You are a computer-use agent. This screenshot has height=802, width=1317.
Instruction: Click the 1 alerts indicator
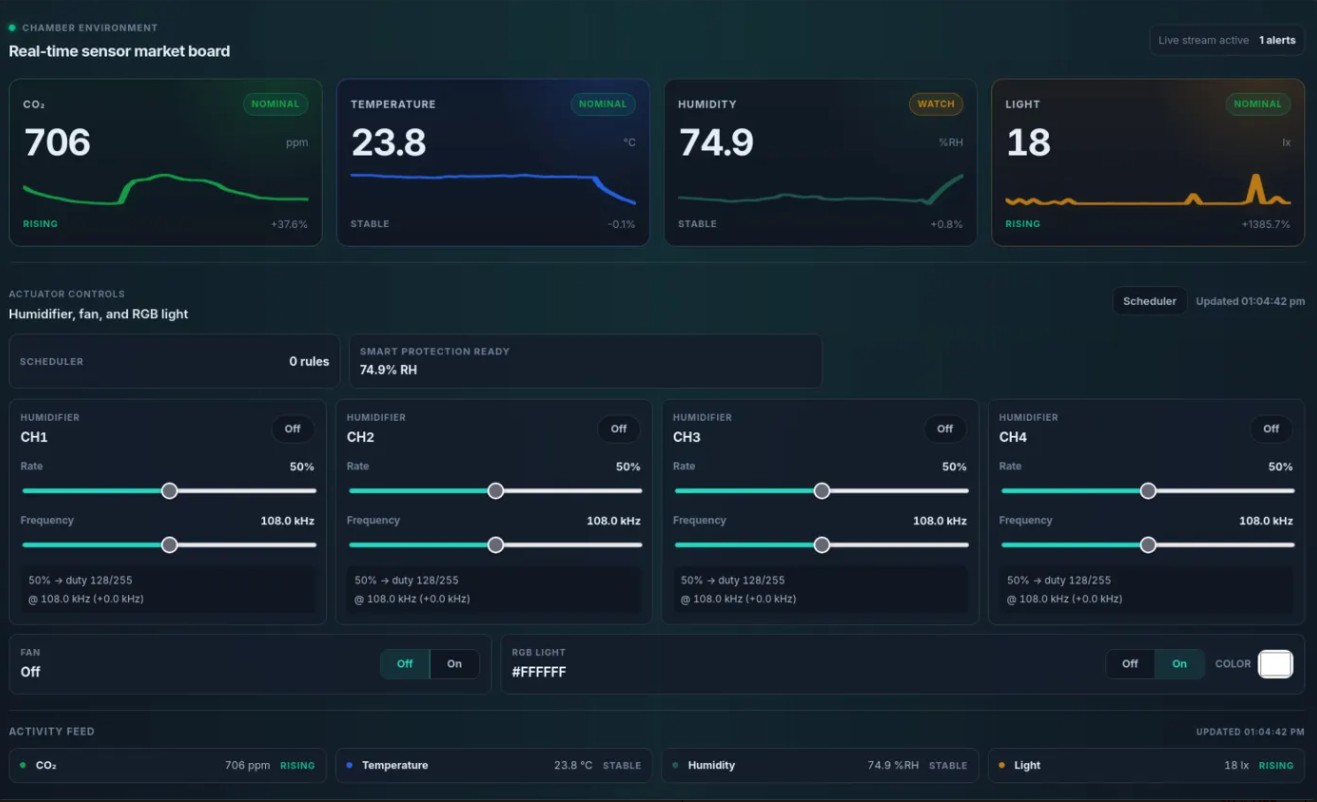point(1277,40)
